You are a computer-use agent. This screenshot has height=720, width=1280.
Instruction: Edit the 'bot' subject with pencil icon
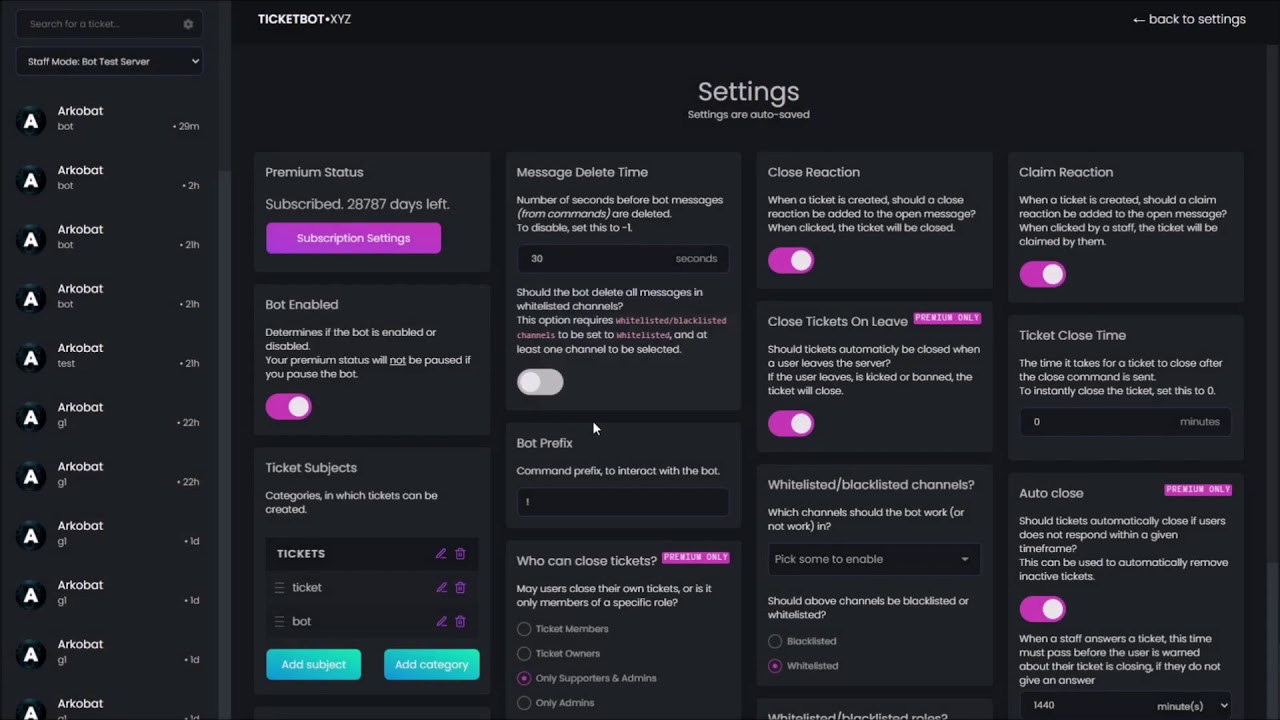441,621
